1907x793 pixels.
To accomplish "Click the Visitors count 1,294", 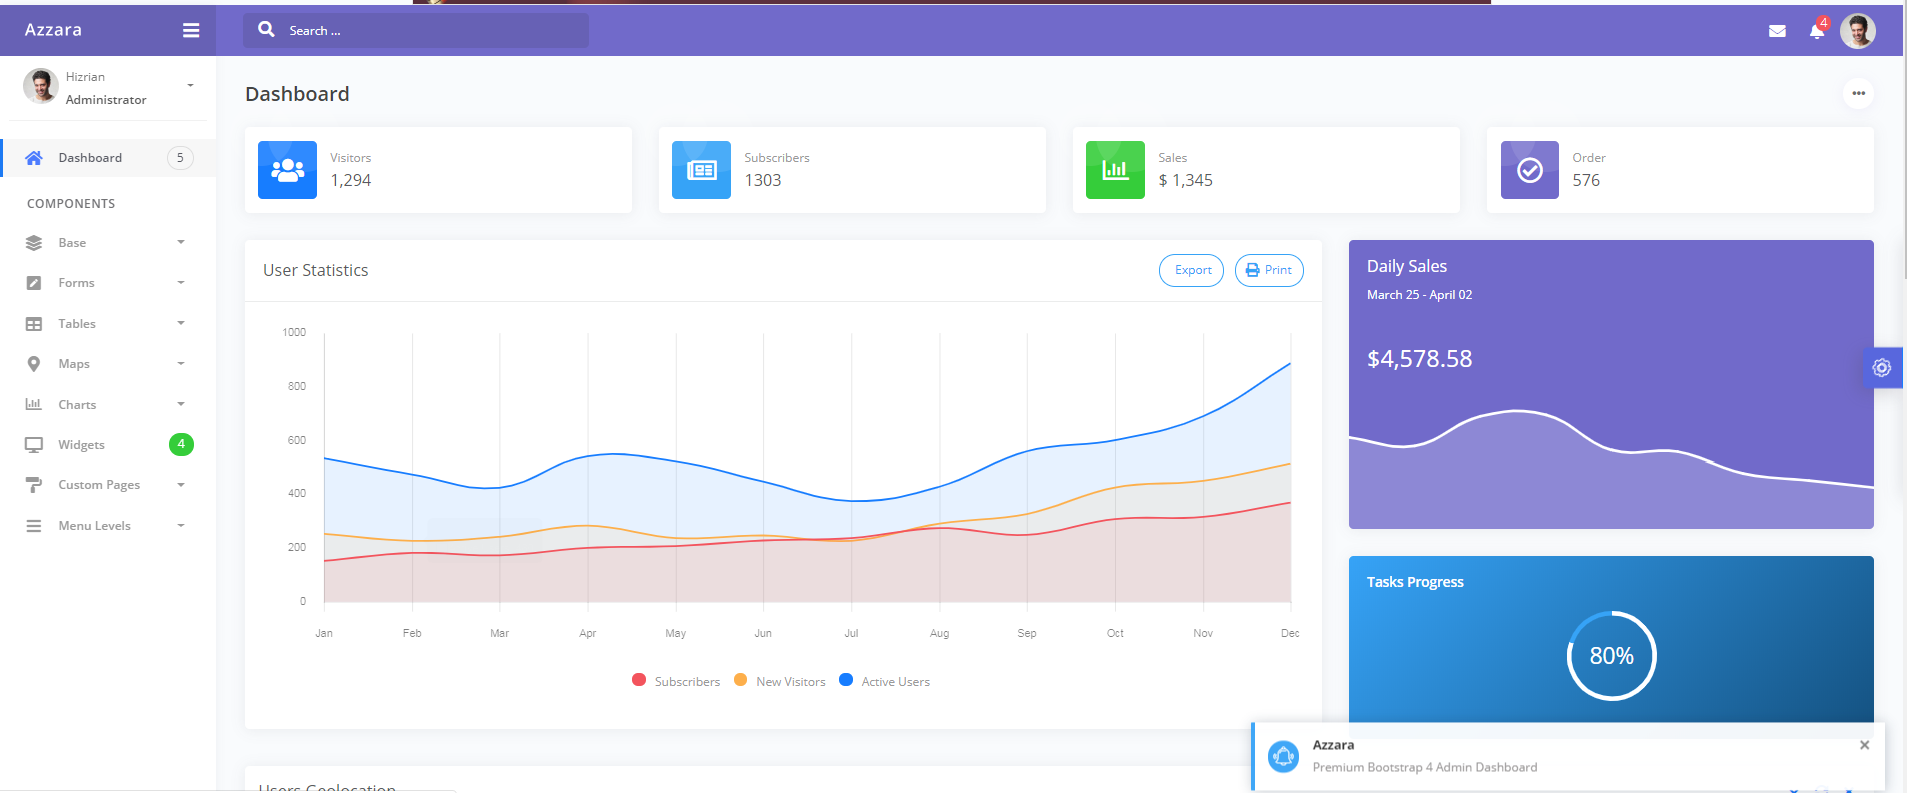I will [x=351, y=181].
